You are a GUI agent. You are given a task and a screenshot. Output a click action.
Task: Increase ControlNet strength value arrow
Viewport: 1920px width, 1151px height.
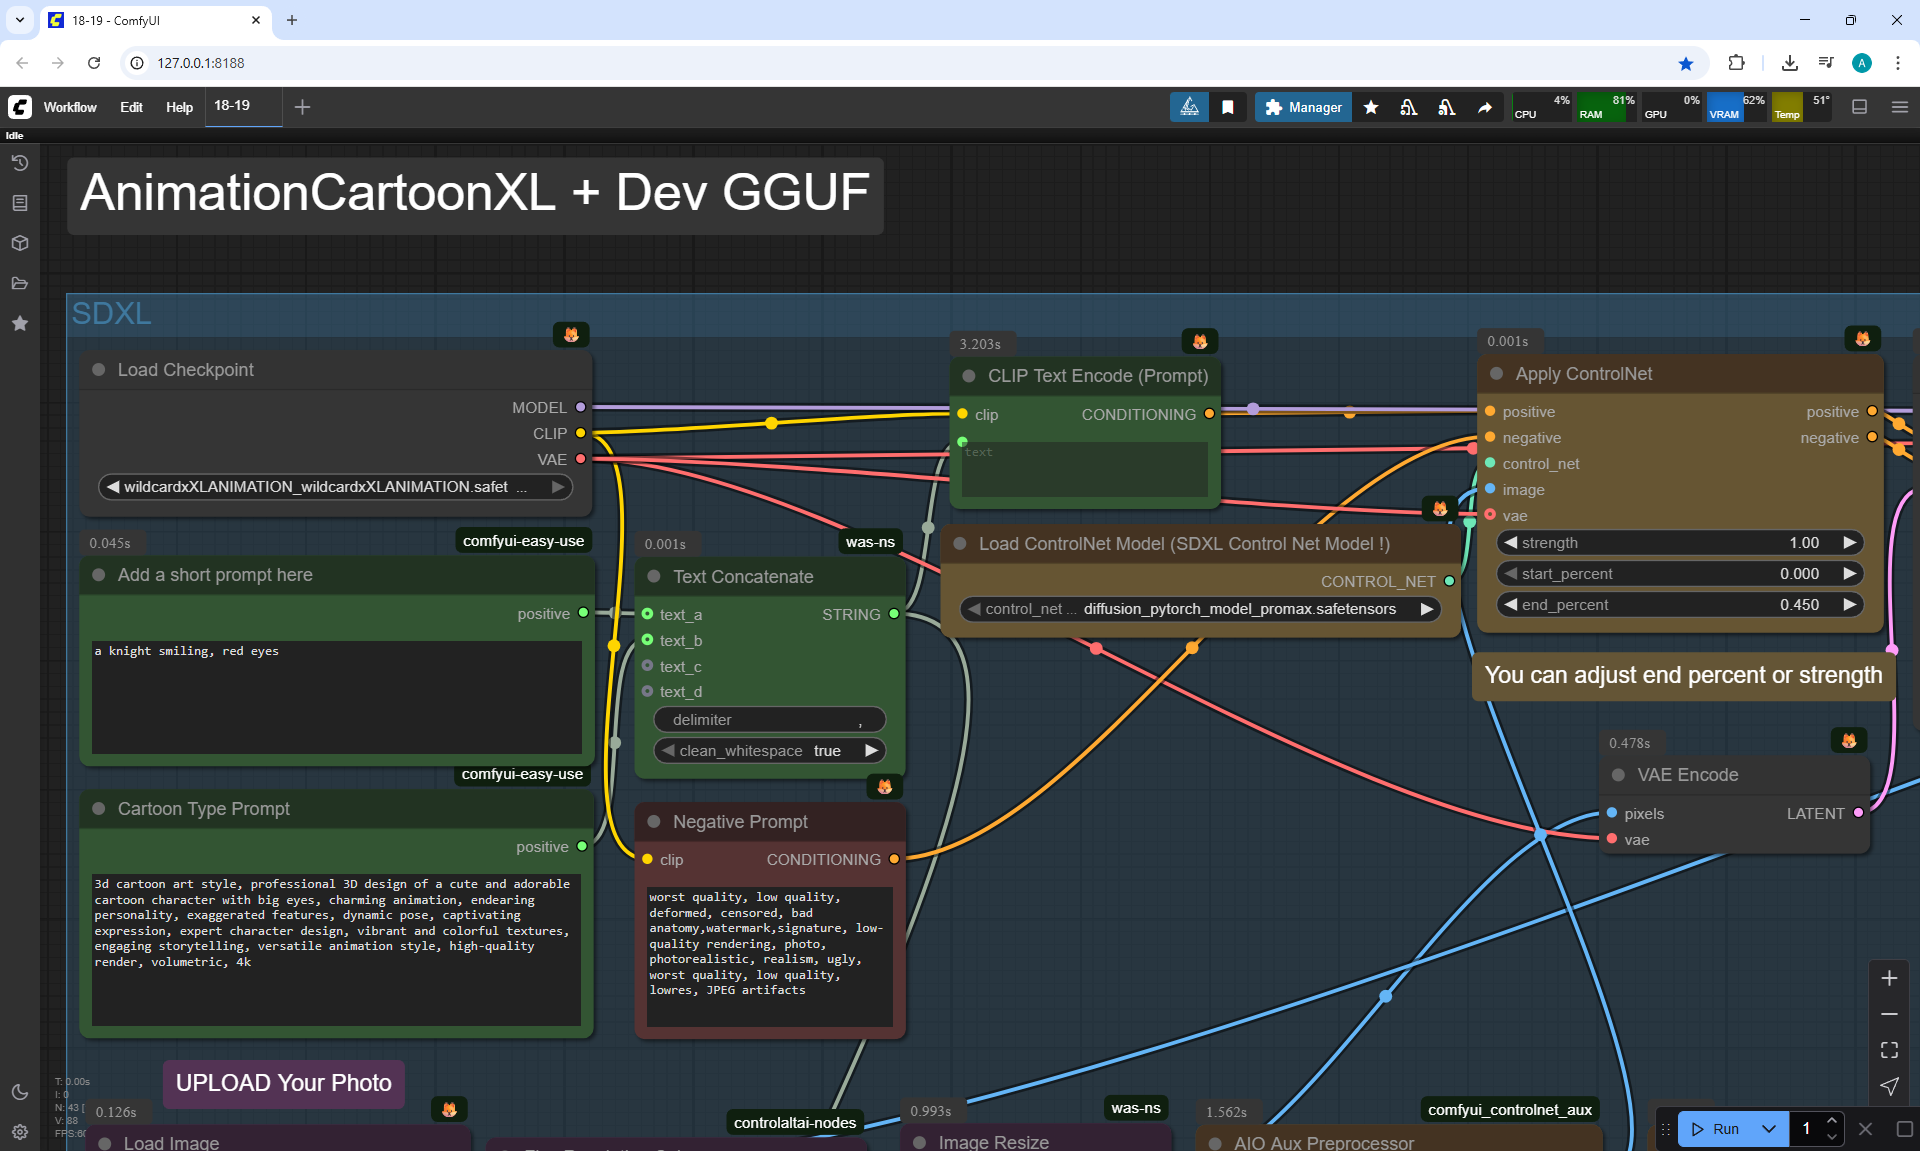(1850, 543)
